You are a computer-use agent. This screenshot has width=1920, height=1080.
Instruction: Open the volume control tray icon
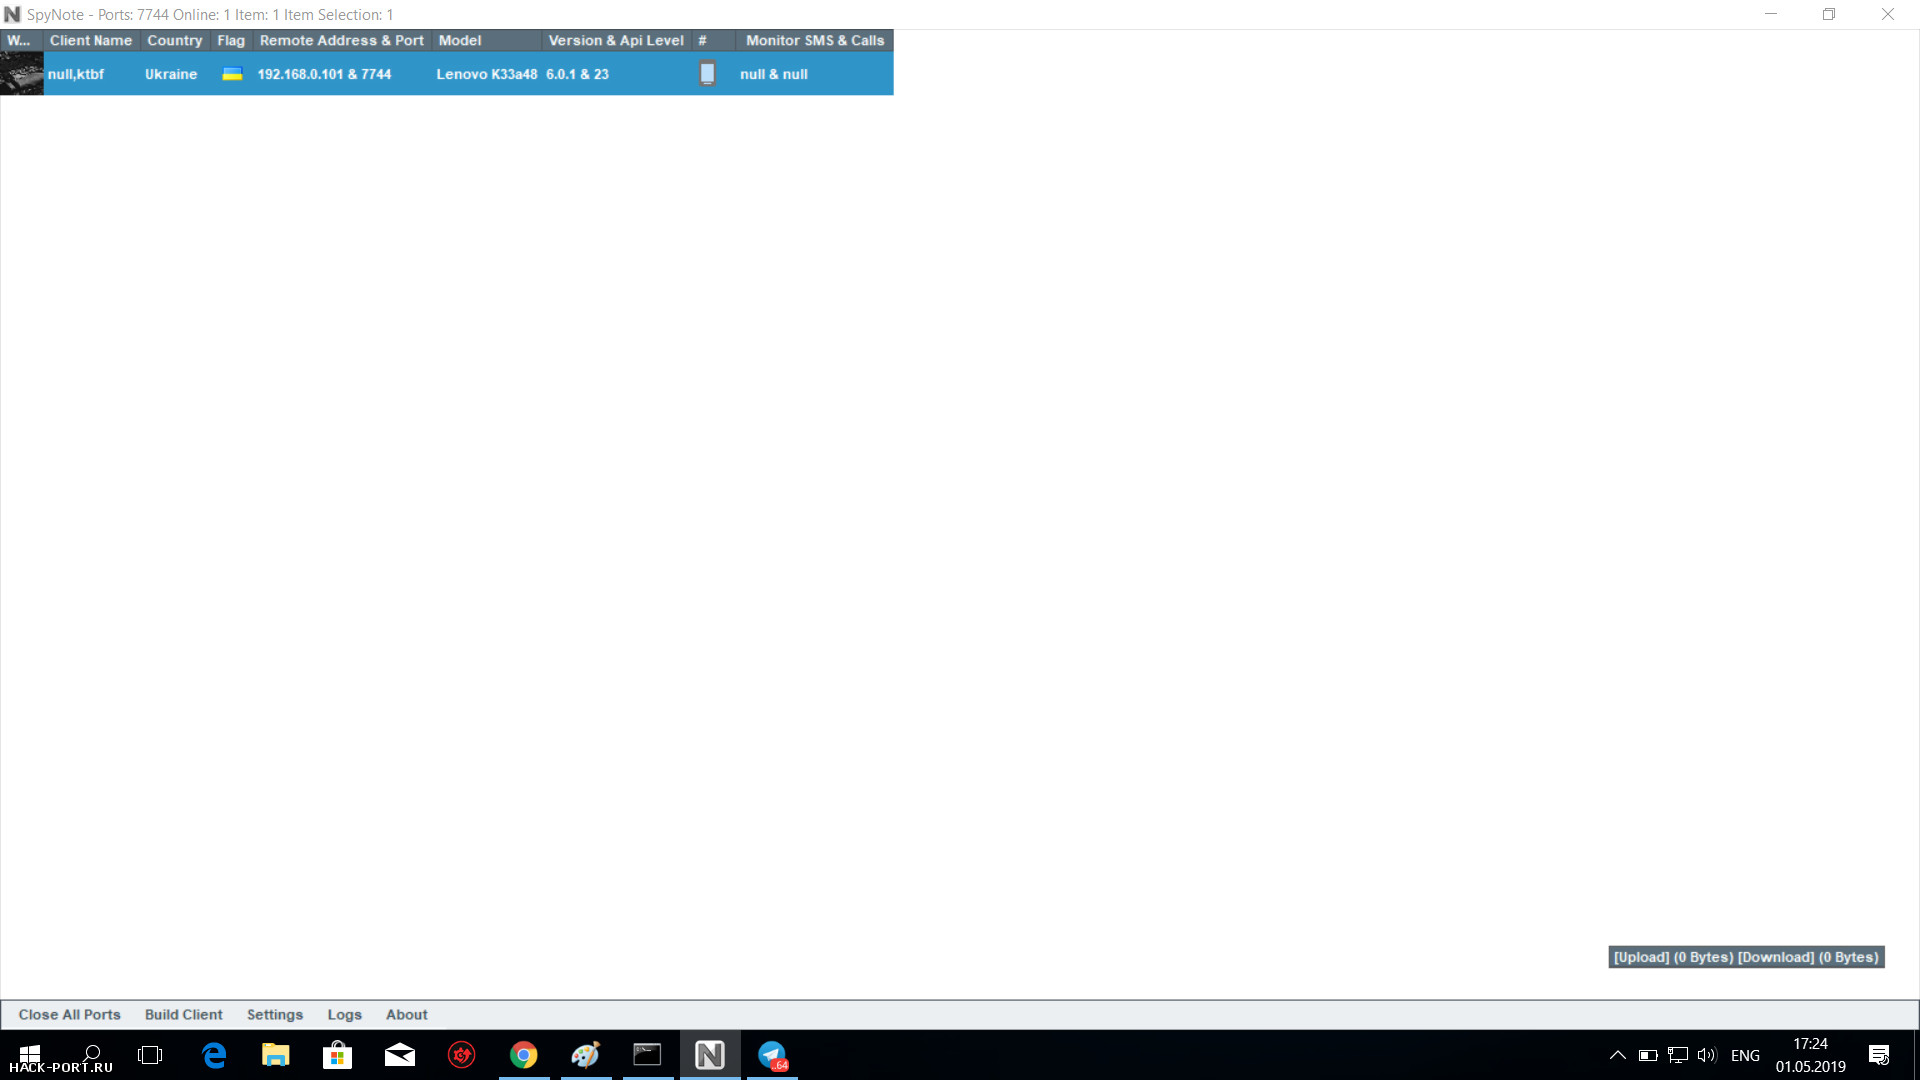(1707, 1055)
